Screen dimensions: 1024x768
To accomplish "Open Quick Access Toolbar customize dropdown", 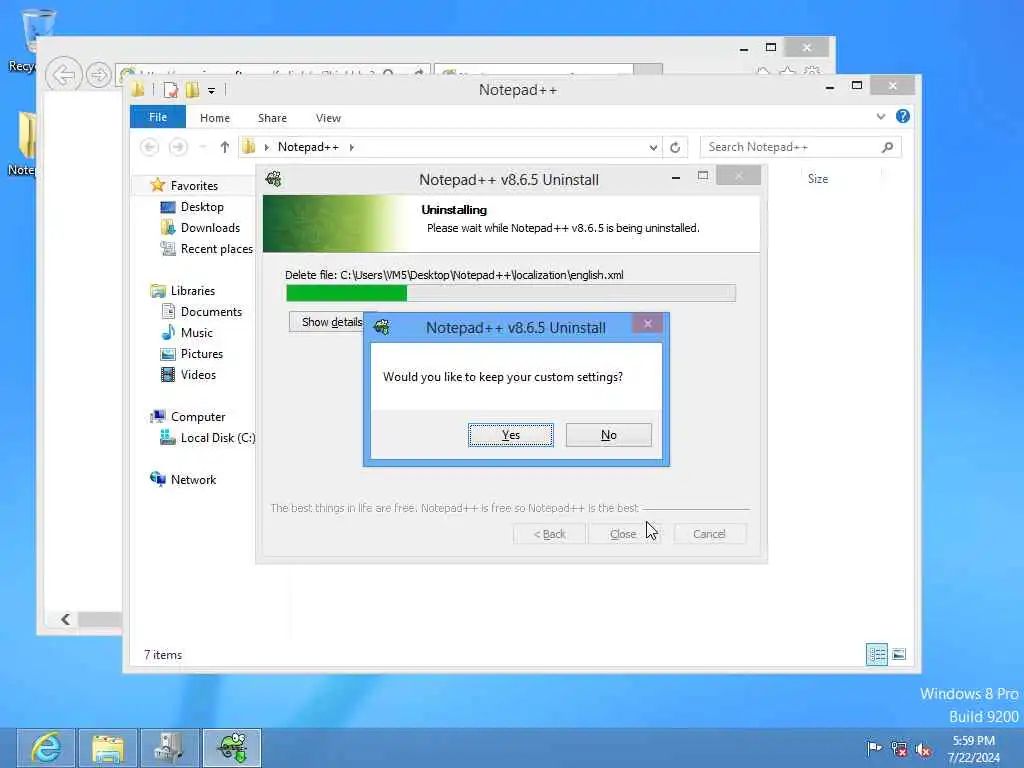I will coord(212,91).
